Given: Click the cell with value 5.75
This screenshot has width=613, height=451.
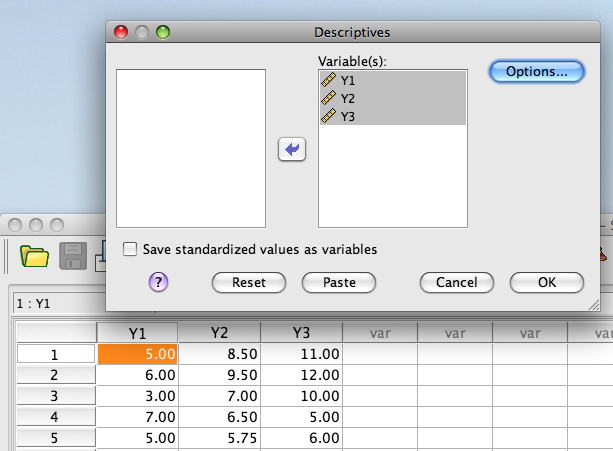Looking at the screenshot, I should [219, 438].
